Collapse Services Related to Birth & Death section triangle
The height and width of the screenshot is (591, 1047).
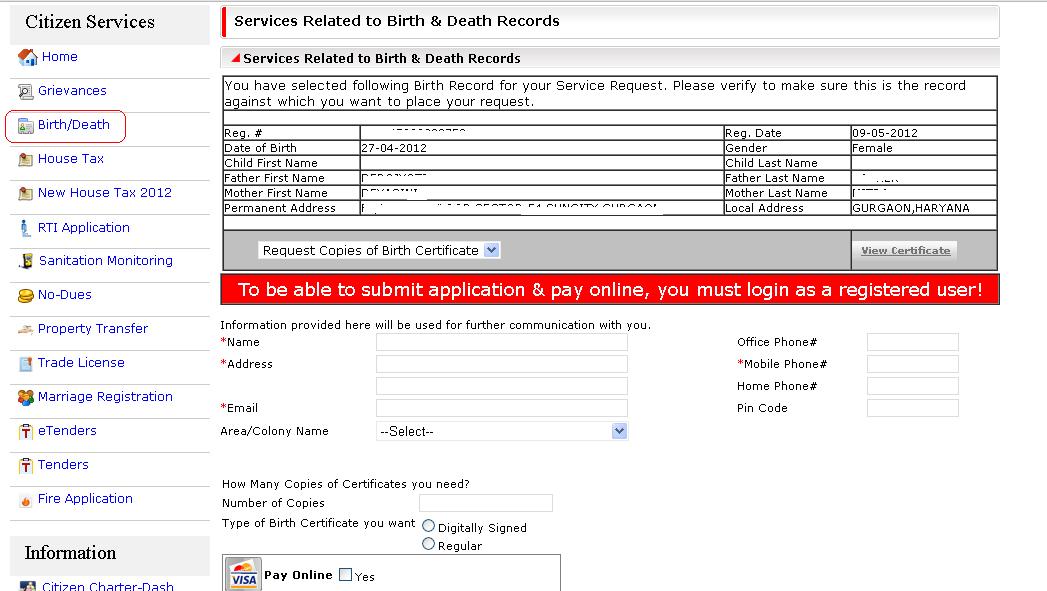point(235,58)
